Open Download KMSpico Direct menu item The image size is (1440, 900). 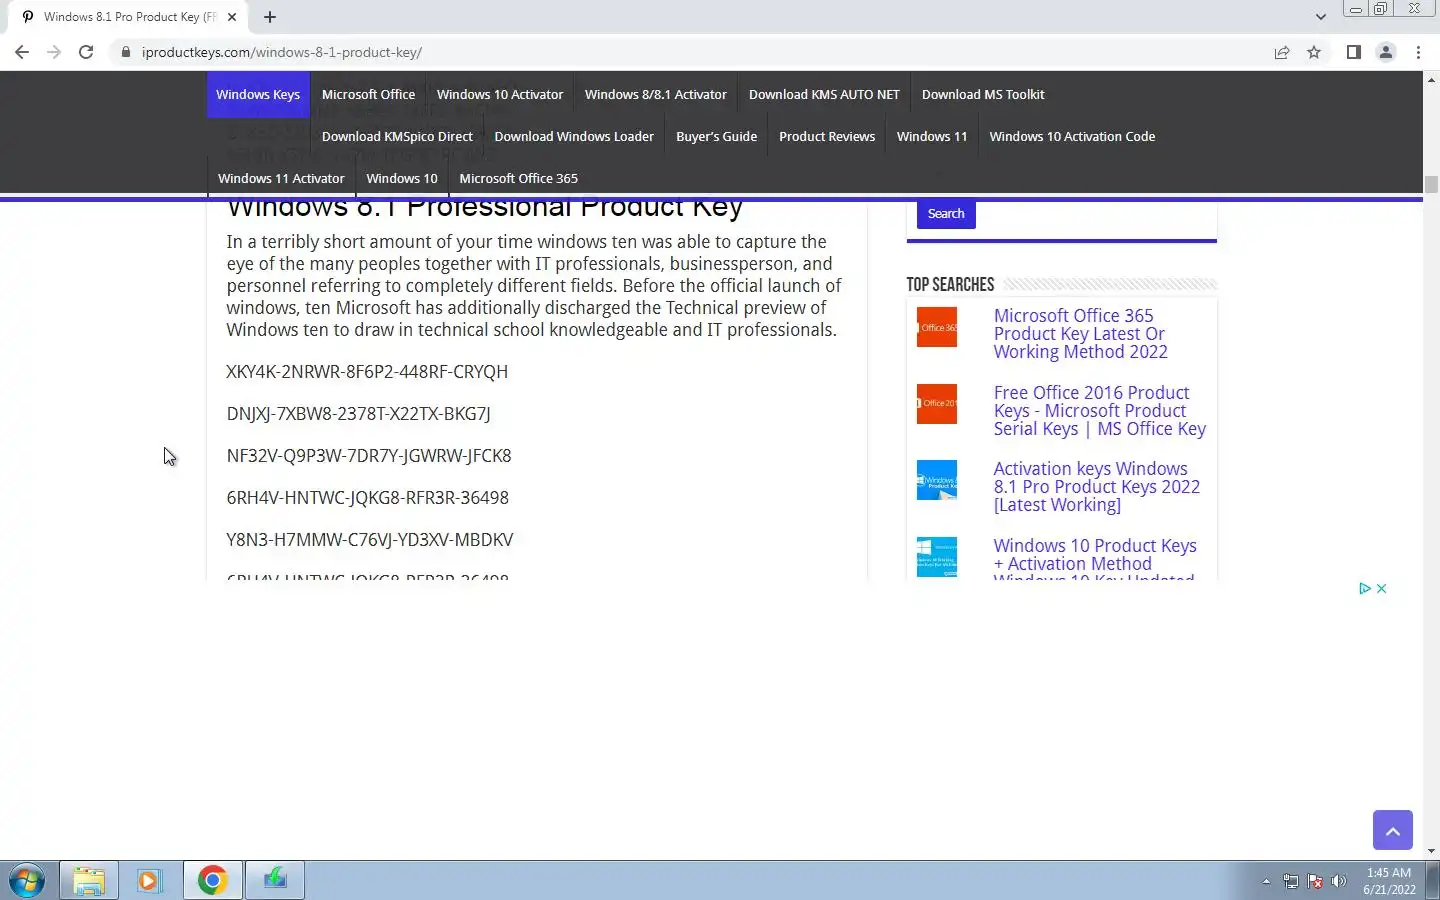pos(397,136)
